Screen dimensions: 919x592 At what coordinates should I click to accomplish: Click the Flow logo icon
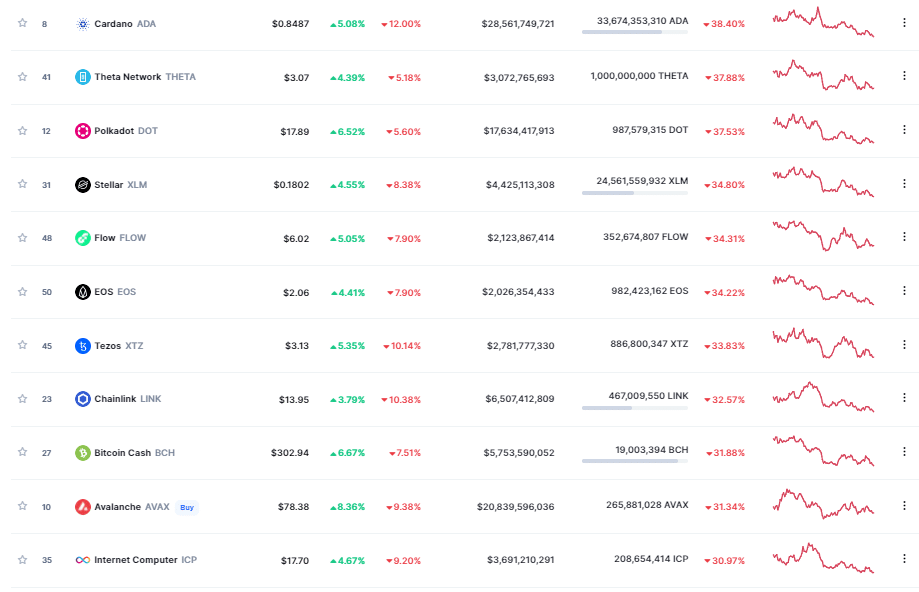point(83,238)
